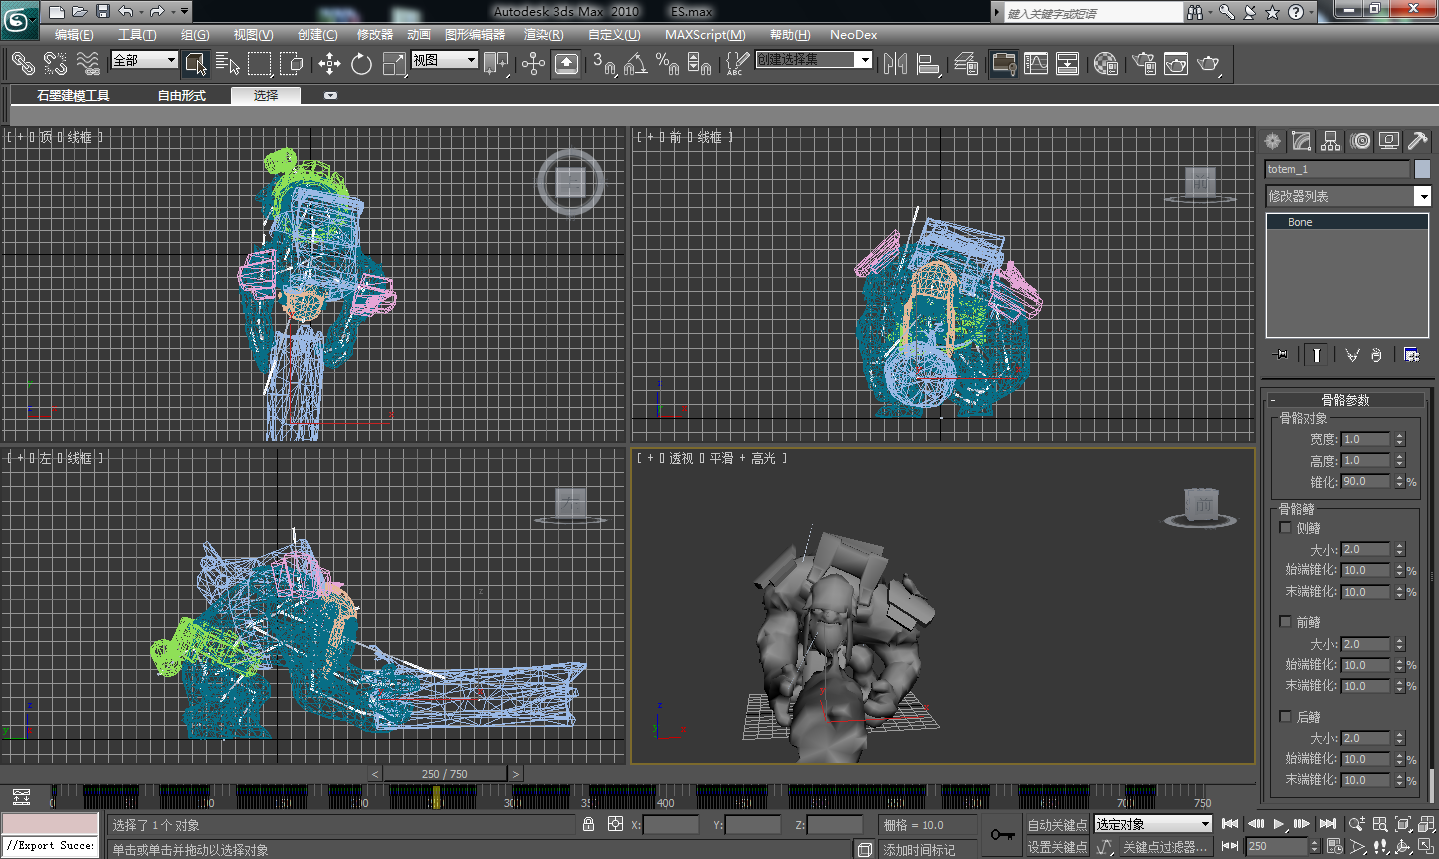The width and height of the screenshot is (1439, 859).
Task: Enable the 前鳍 front fin checkbox
Action: (1285, 621)
